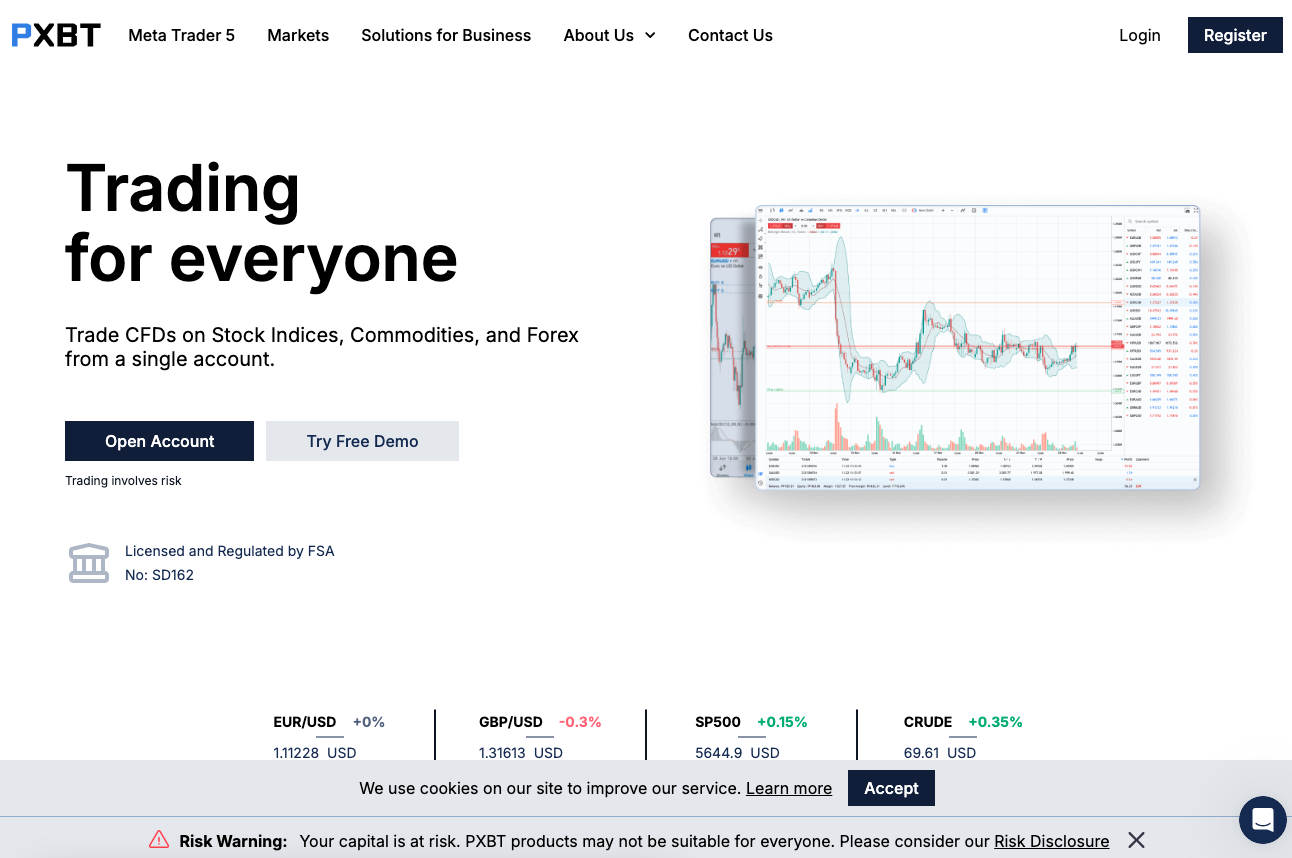Image resolution: width=1292 pixels, height=858 pixels.
Task: Click the bank icon beside the FSA license text
Action: point(89,563)
